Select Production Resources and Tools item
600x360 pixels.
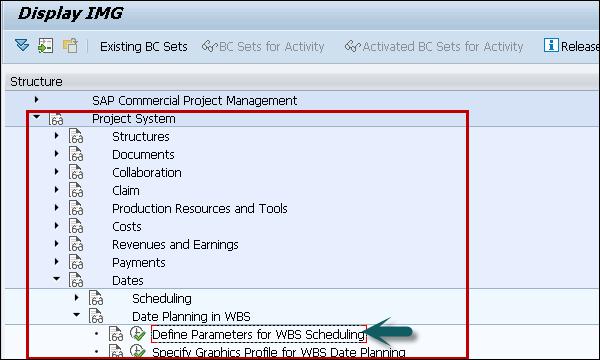coord(200,209)
